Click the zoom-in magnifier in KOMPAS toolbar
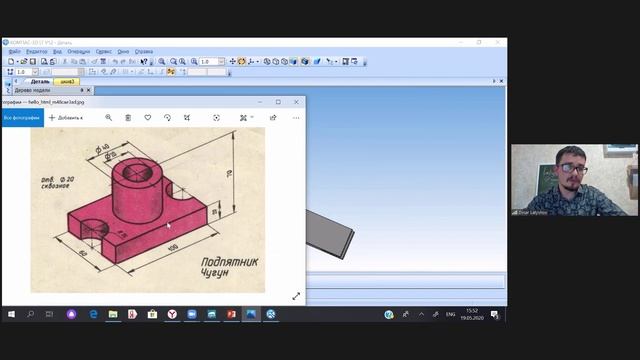Viewport: 640px width, 360px height. coord(162,62)
